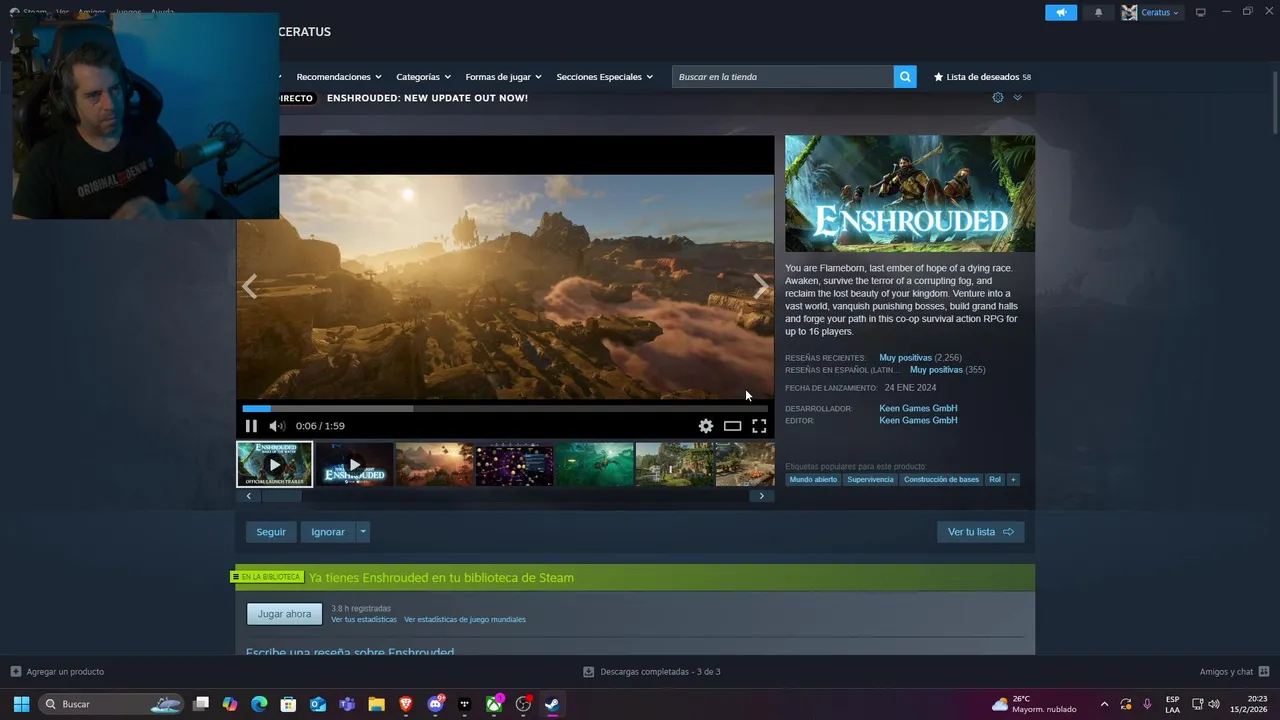Image resolution: width=1280 pixels, height=720 pixels.
Task: Open Lista de deseados
Action: click(982, 77)
